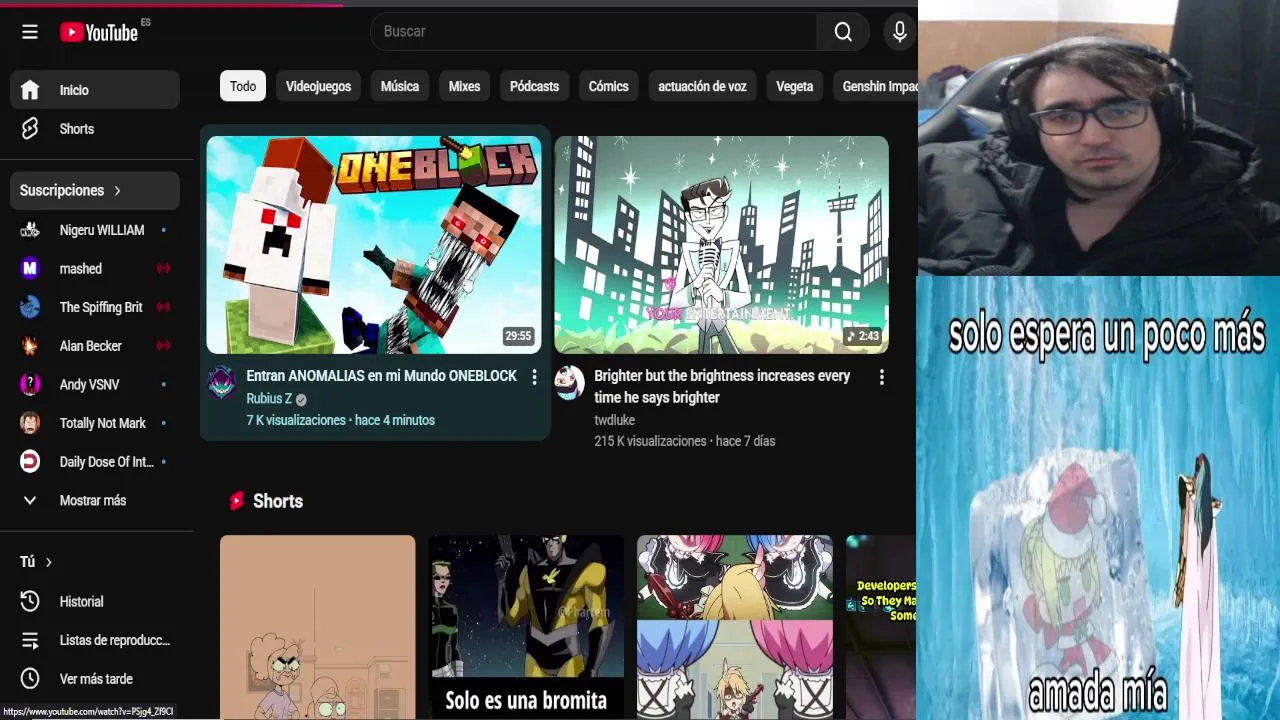
Task: Select the Cómics filter chip
Action: click(x=608, y=86)
